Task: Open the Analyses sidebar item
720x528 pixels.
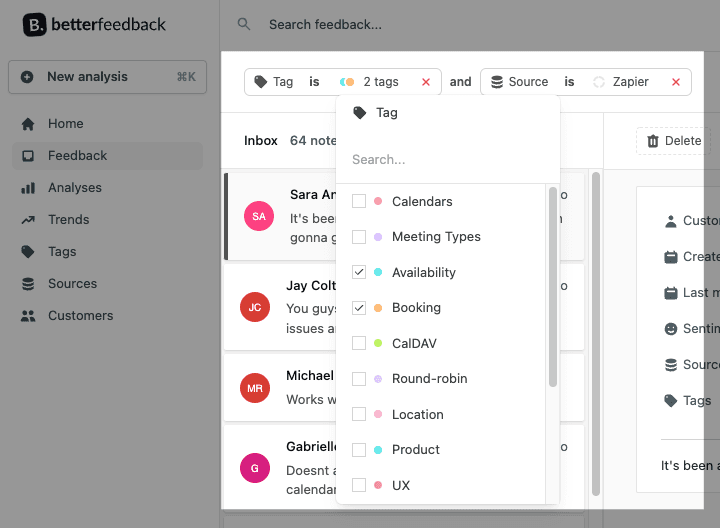Action: pos(74,188)
